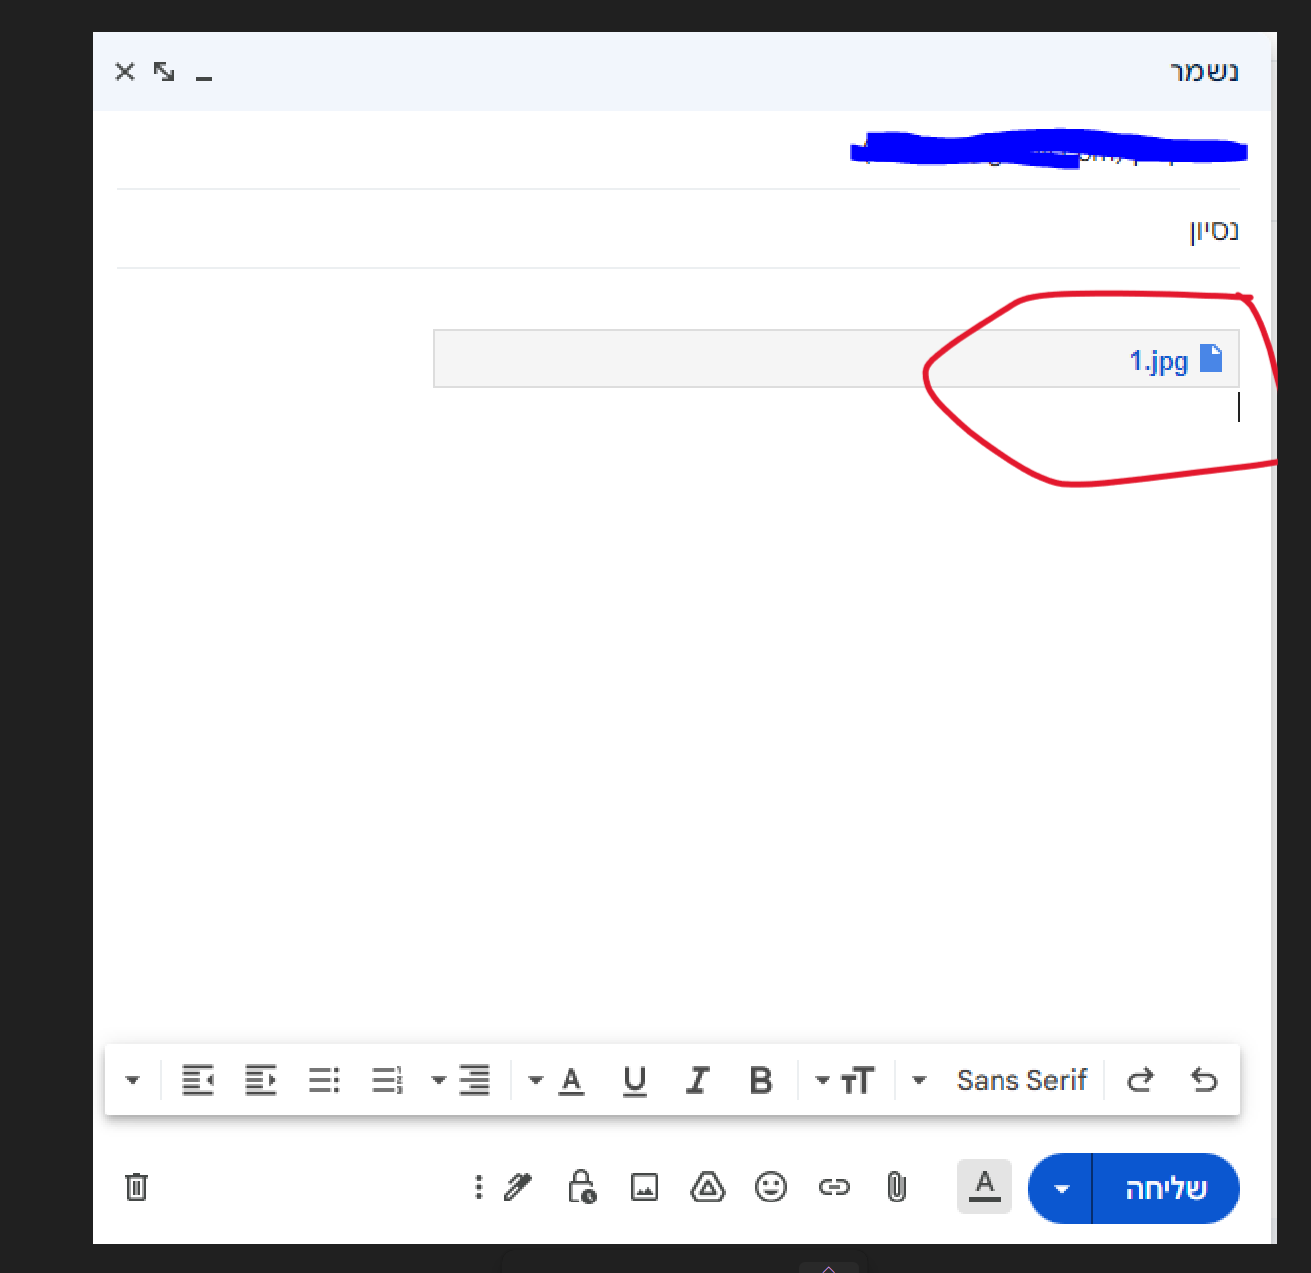Click the שליחה send button
Viewport: 1311px width, 1273px height.
point(1166,1188)
